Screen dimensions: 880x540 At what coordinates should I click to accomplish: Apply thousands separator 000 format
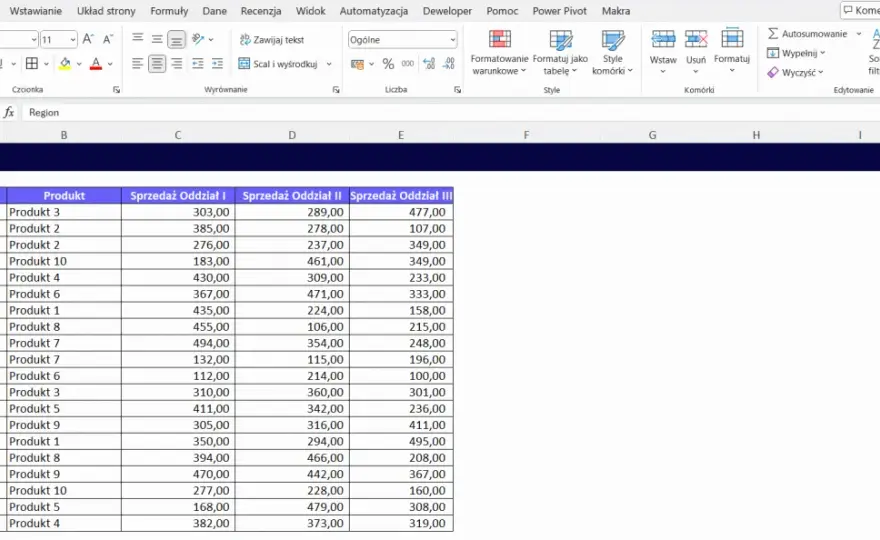tap(407, 64)
